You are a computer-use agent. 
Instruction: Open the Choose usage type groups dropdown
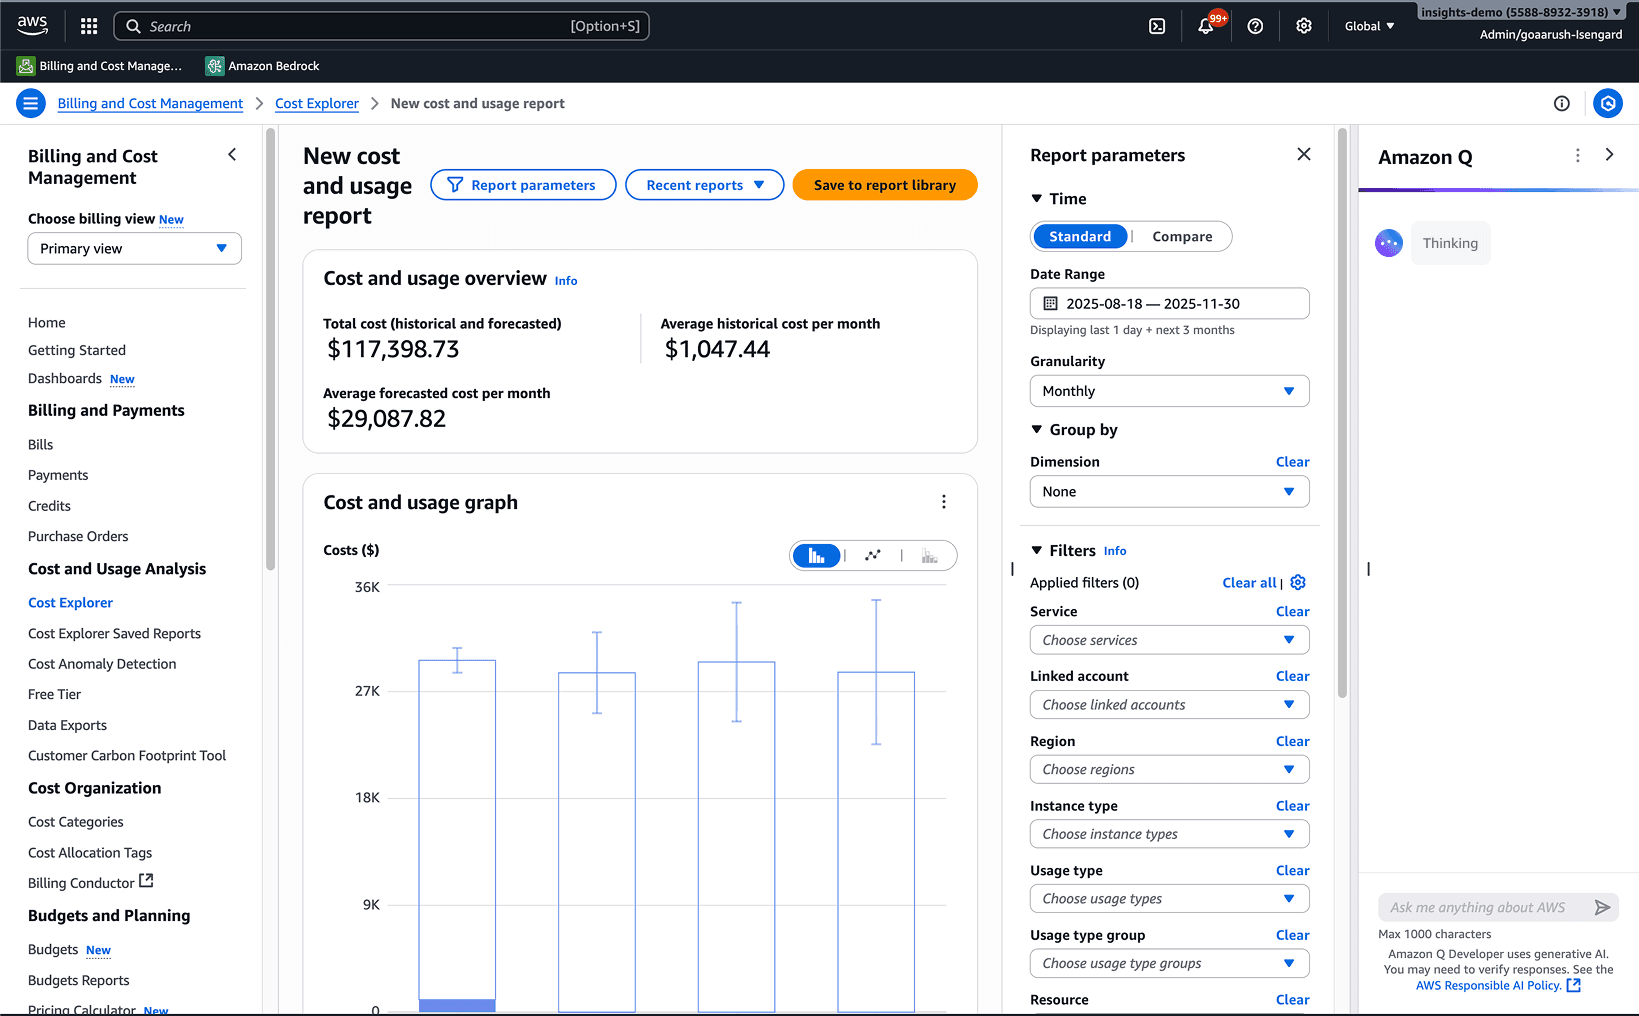[1169, 963]
